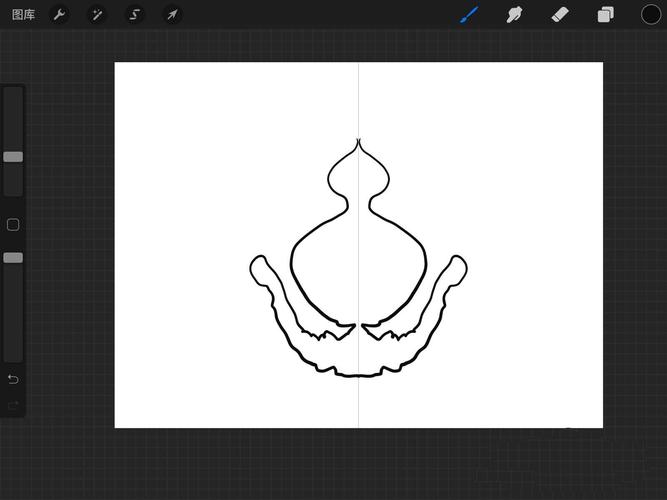Undo the last stroke with undo arrow
This screenshot has width=667, height=500.
coord(13,379)
